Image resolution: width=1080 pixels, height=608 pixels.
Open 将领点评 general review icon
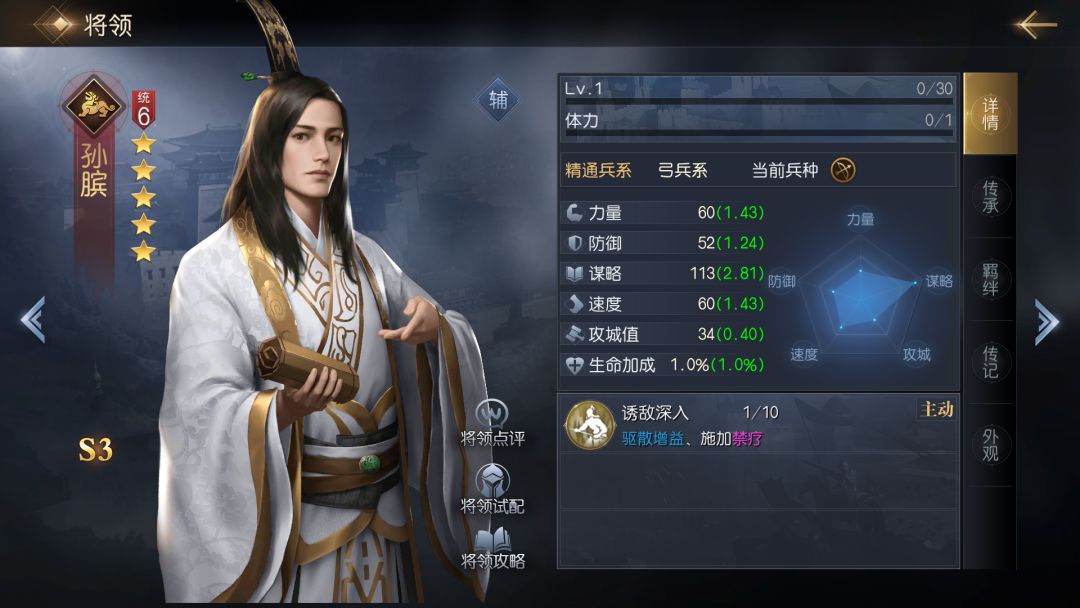[x=492, y=414]
